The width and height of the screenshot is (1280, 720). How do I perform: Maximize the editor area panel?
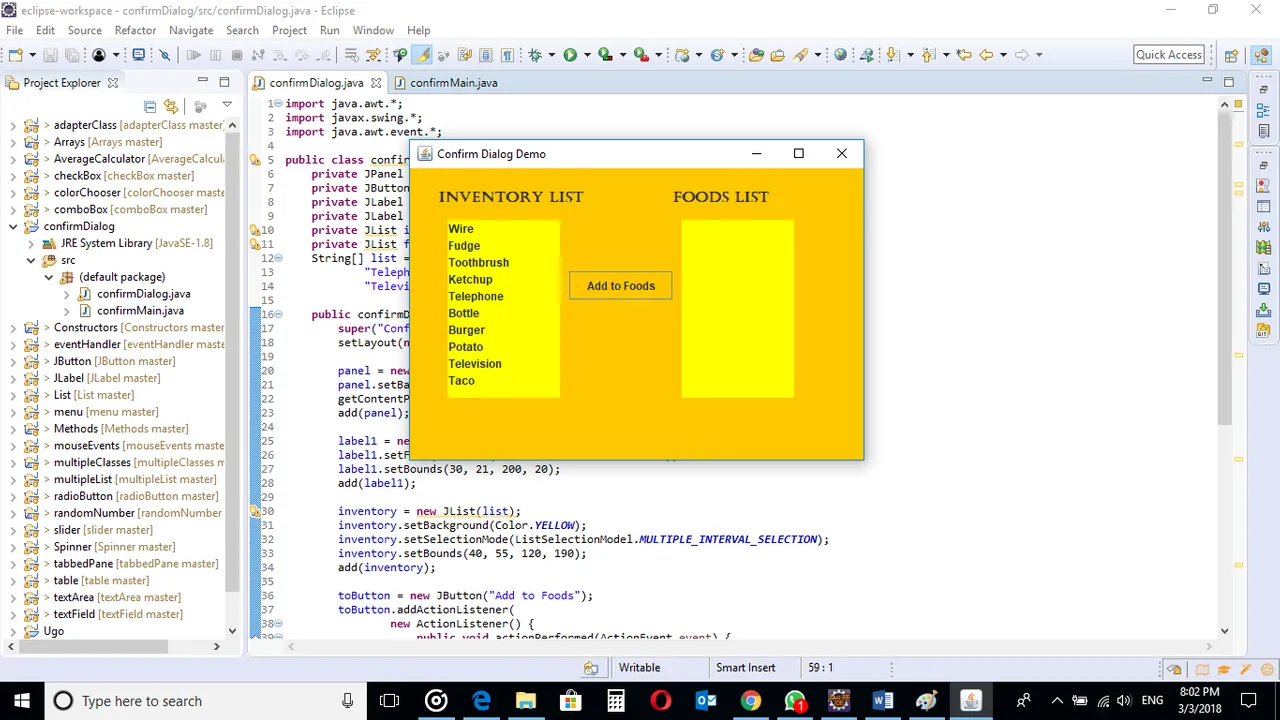[x=1229, y=81]
